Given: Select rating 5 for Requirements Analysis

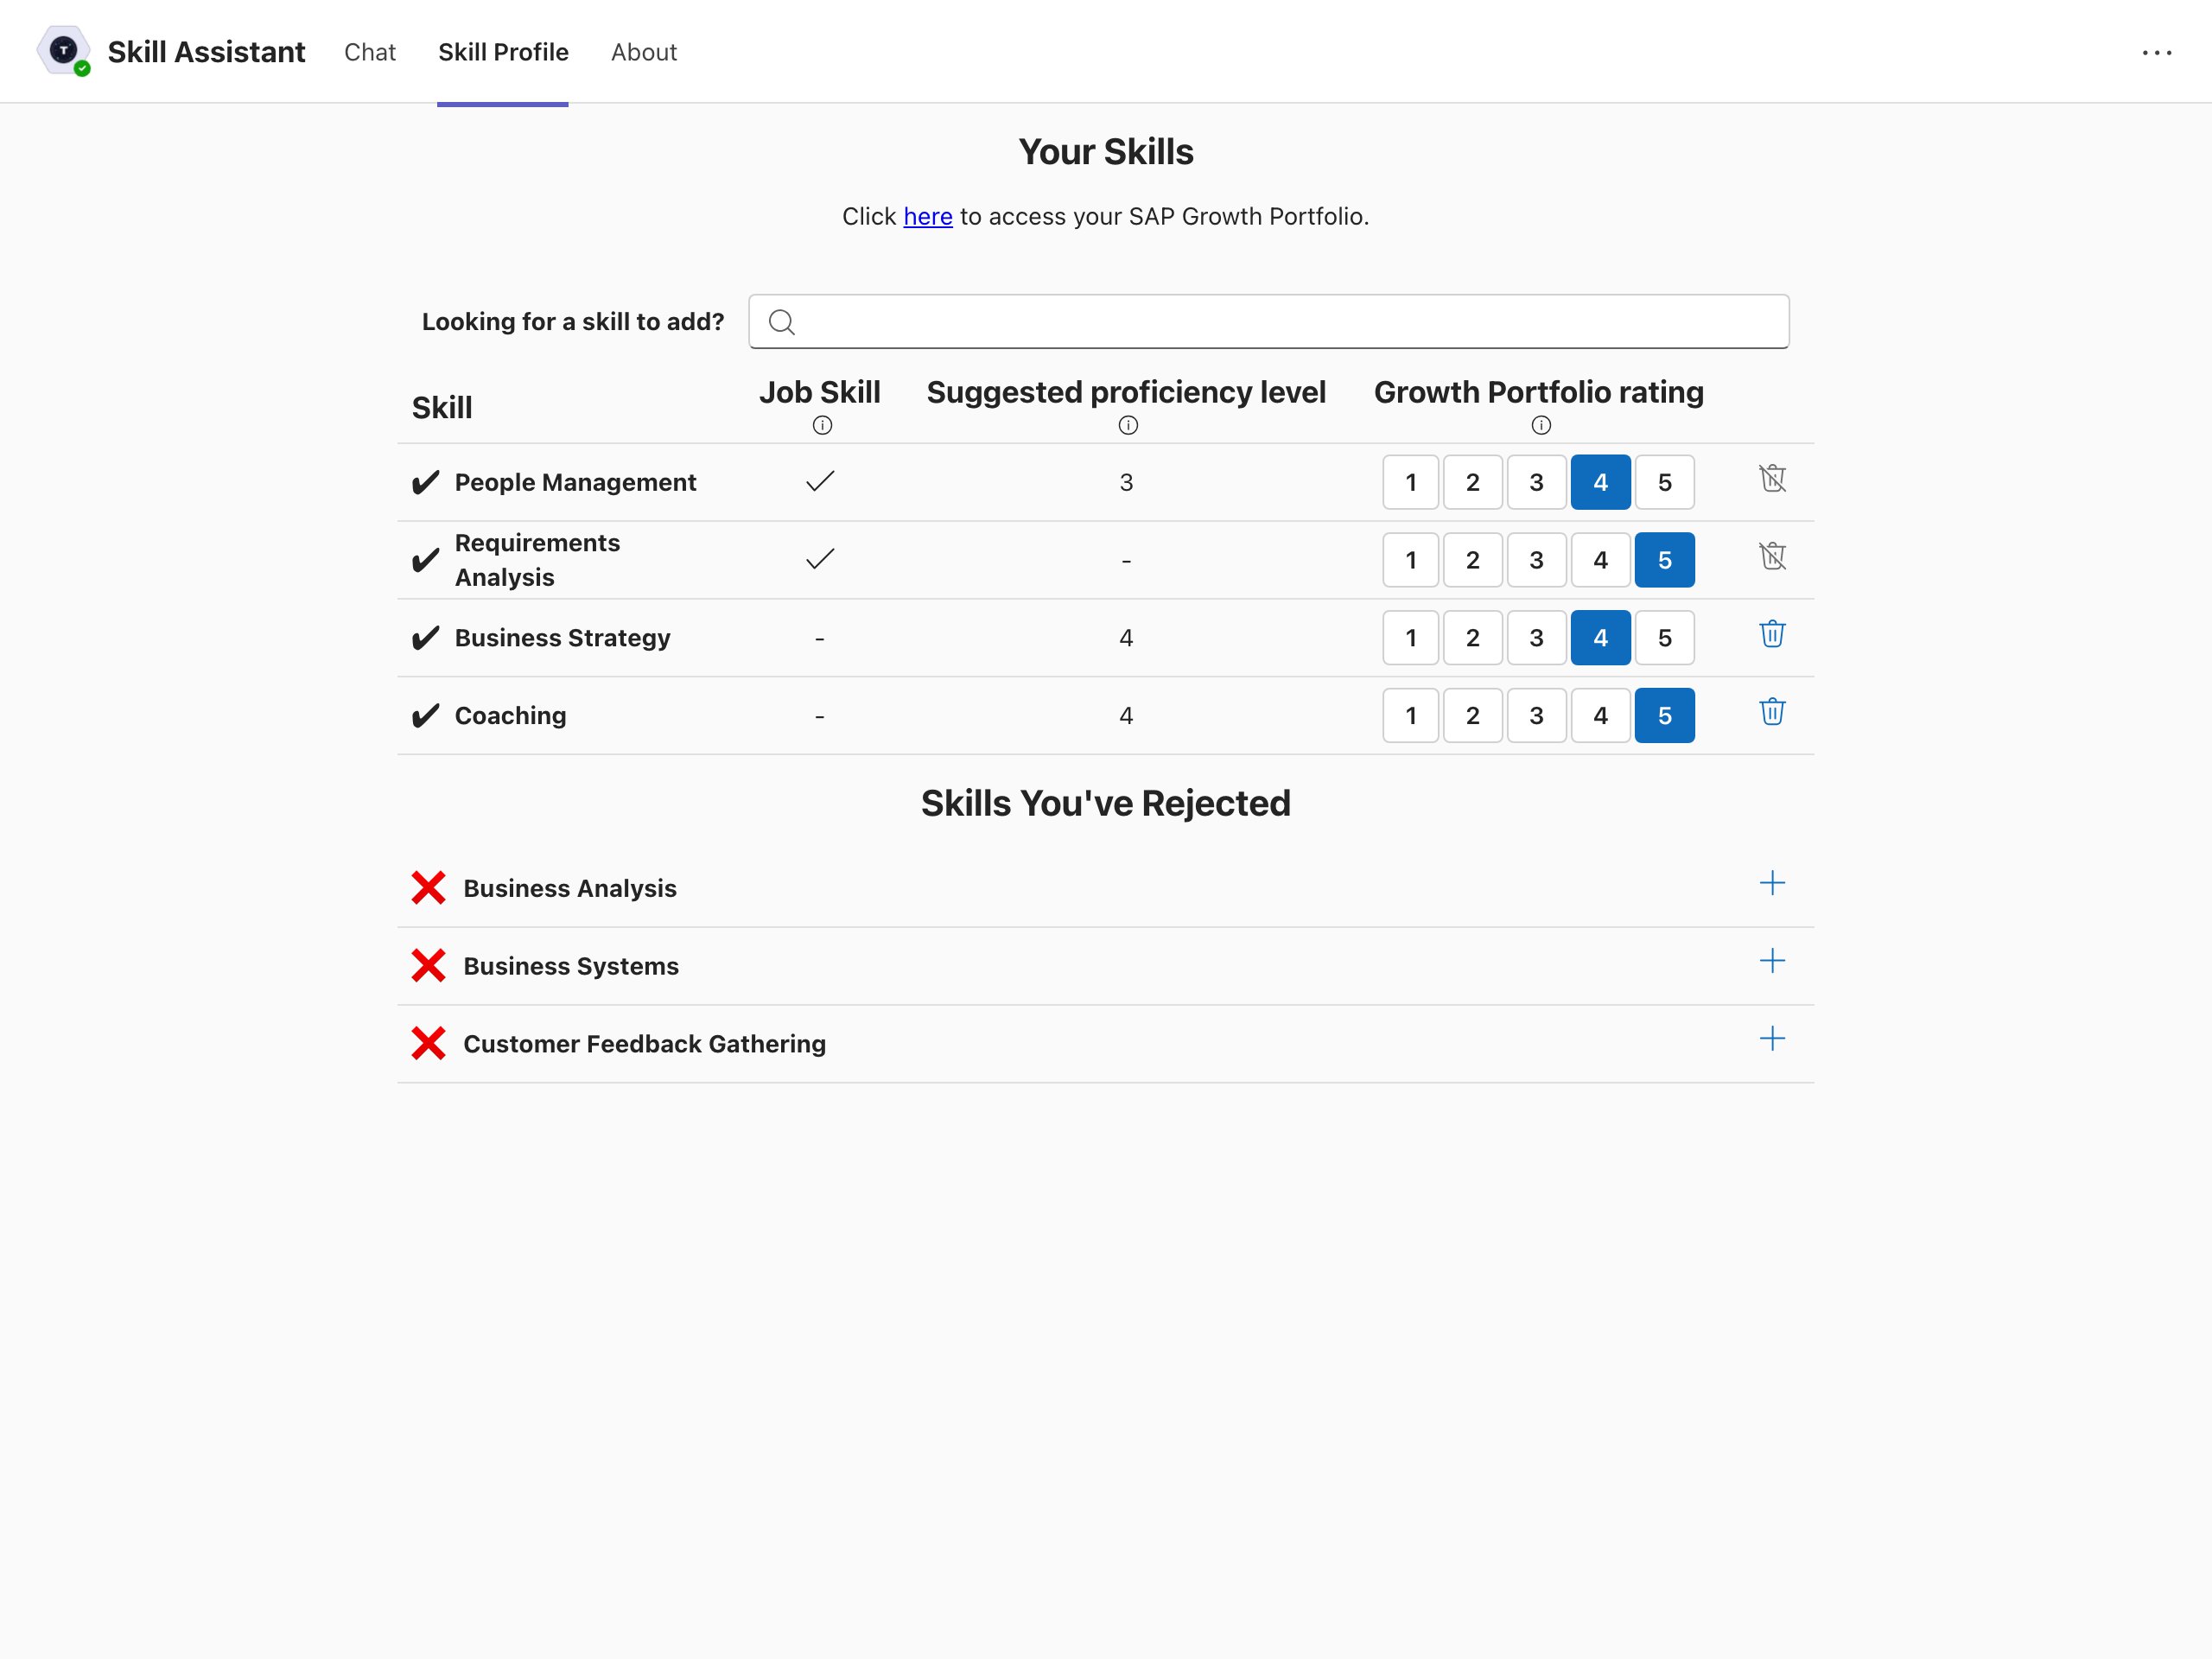Looking at the screenshot, I should 1665,560.
